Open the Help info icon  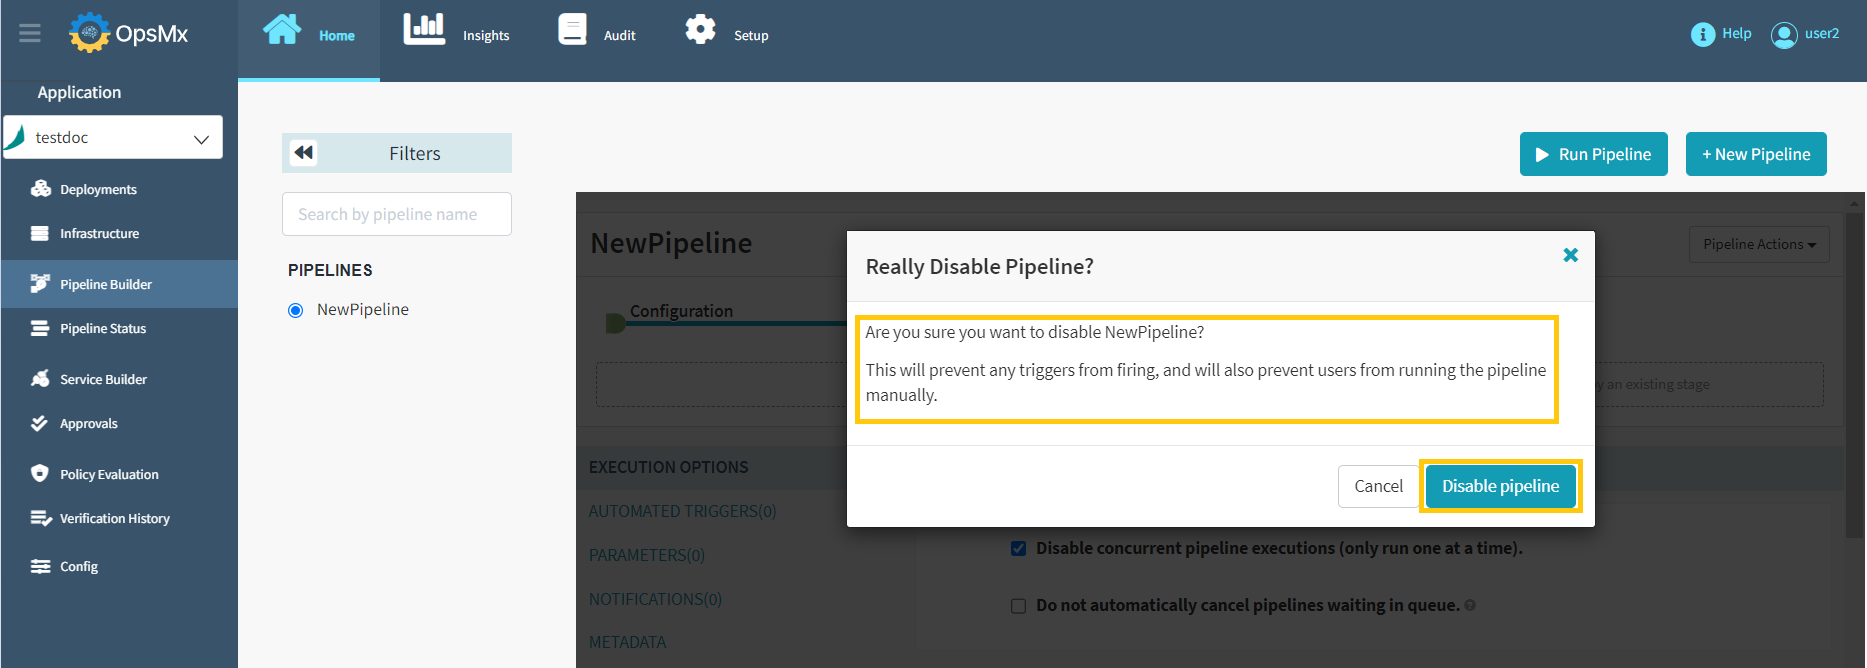click(1704, 33)
